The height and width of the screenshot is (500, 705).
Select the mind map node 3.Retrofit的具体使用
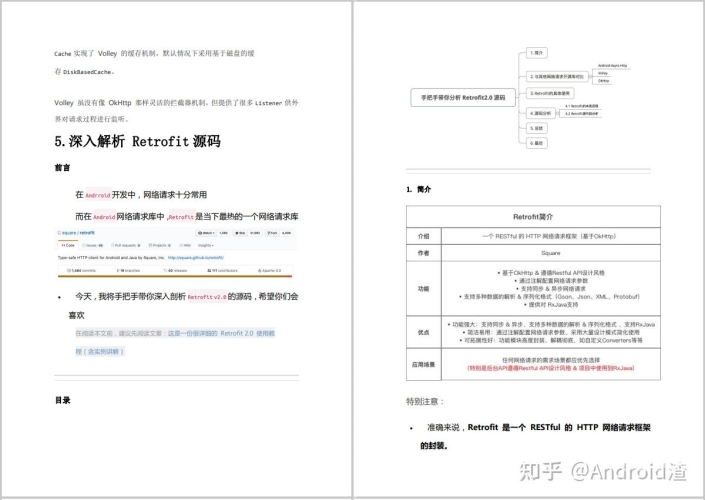(550, 93)
